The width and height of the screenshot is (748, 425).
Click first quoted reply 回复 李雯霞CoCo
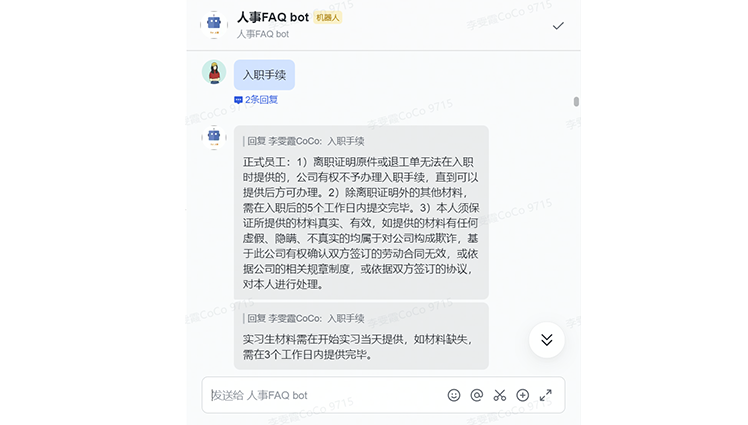(x=304, y=141)
